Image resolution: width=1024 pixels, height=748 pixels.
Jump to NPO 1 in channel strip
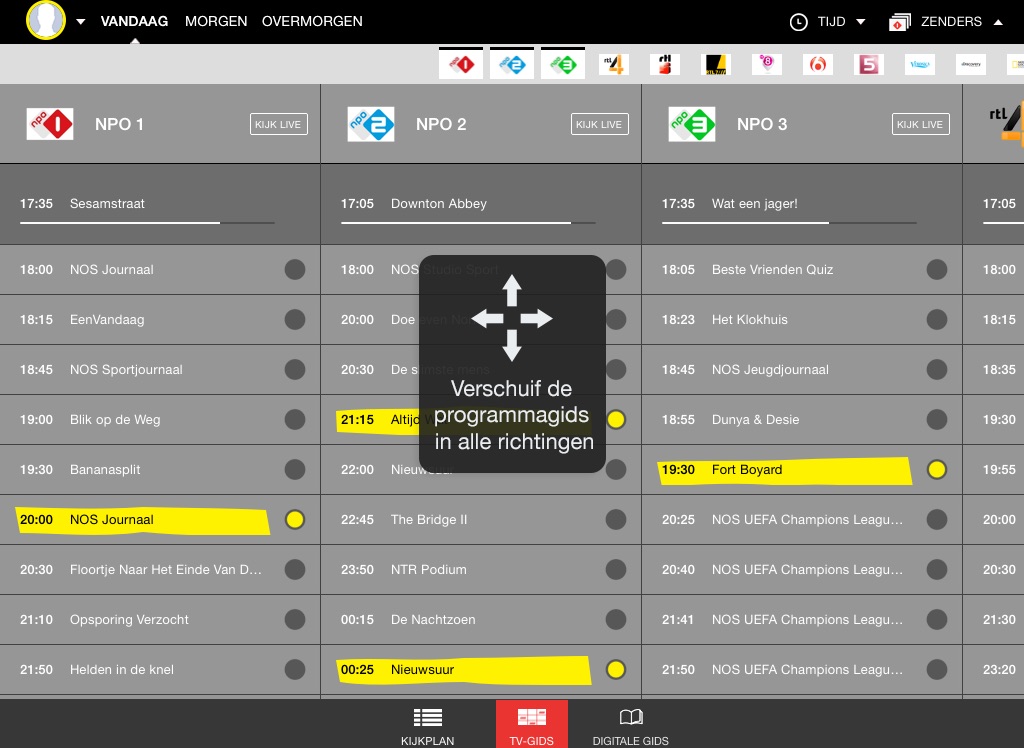pos(461,64)
